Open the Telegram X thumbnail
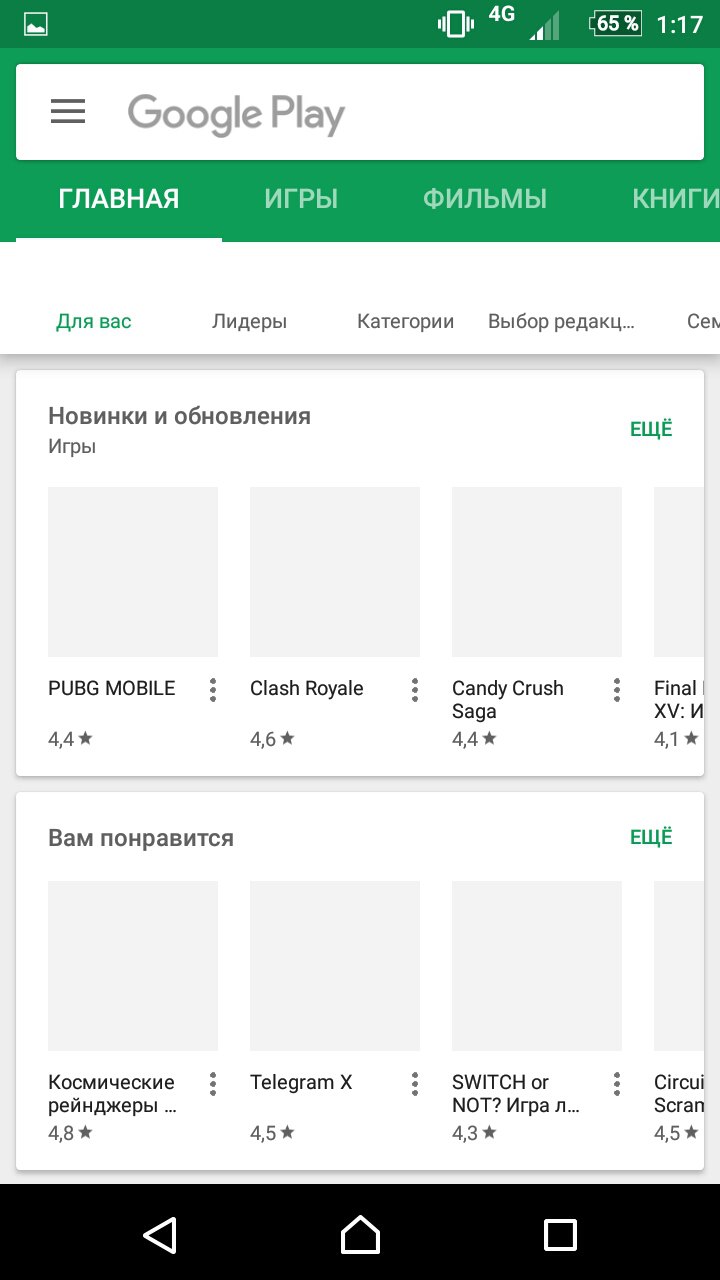 tap(335, 966)
